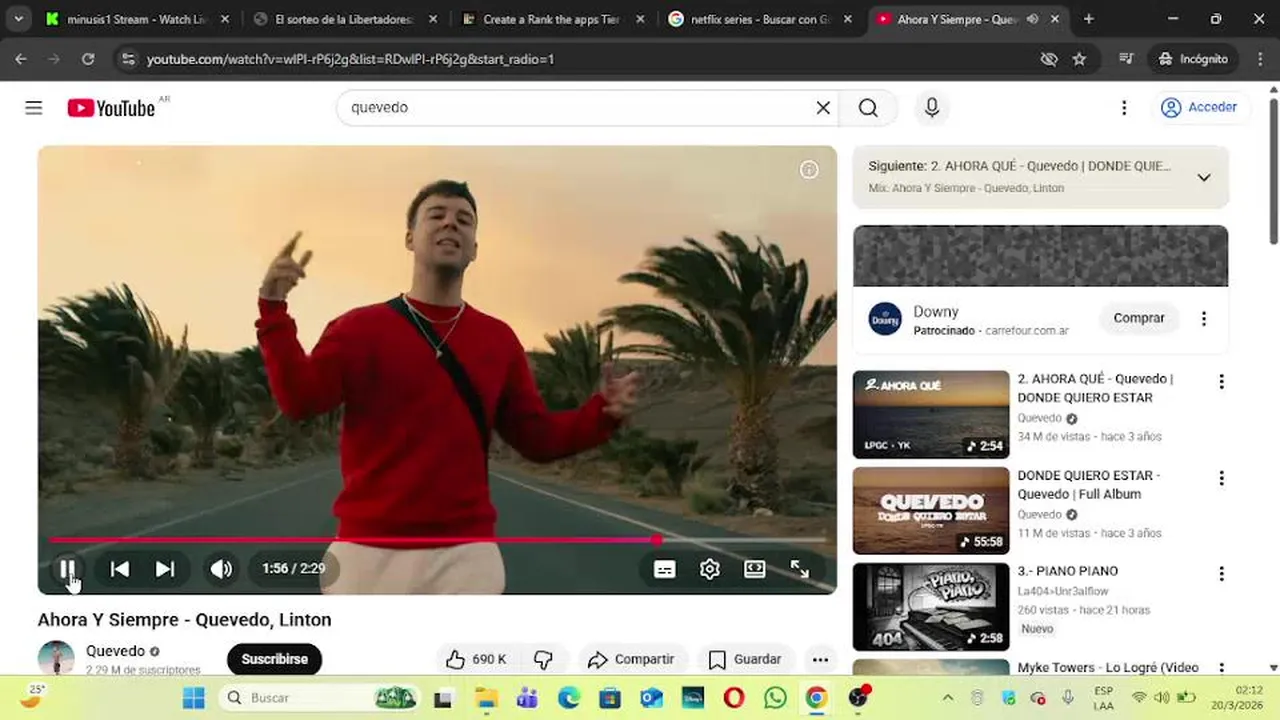The width and height of the screenshot is (1280, 720).
Task: Show hidden tray icons chevron
Action: pyautogui.click(x=948, y=698)
